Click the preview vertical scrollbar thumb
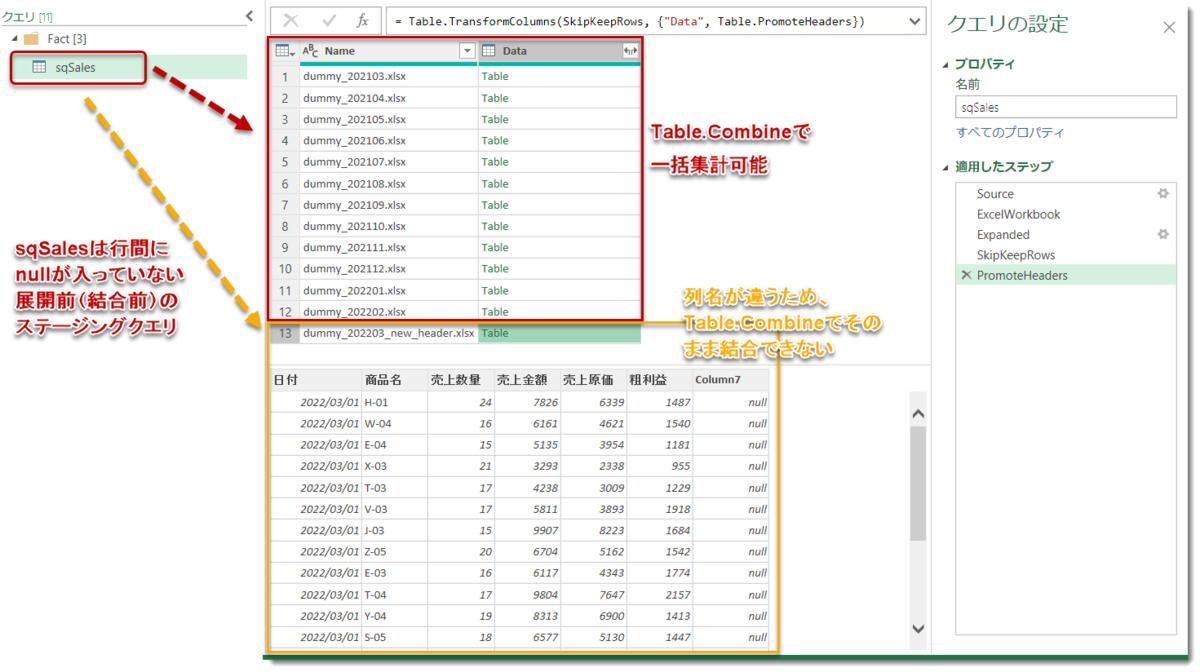Viewport: 1200px width, 672px height. [x=918, y=483]
